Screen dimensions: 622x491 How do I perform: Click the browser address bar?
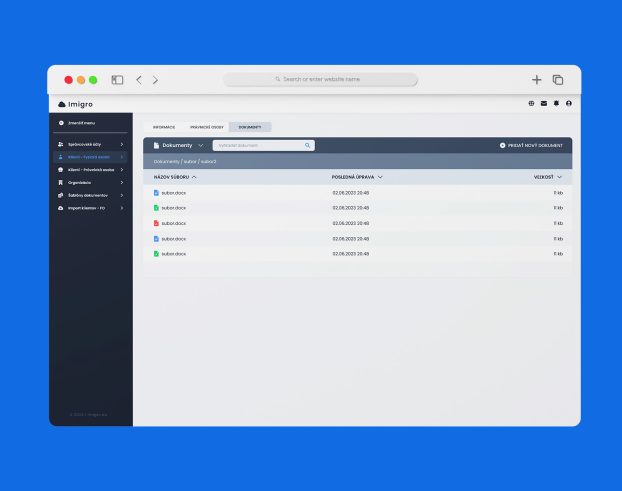click(320, 79)
